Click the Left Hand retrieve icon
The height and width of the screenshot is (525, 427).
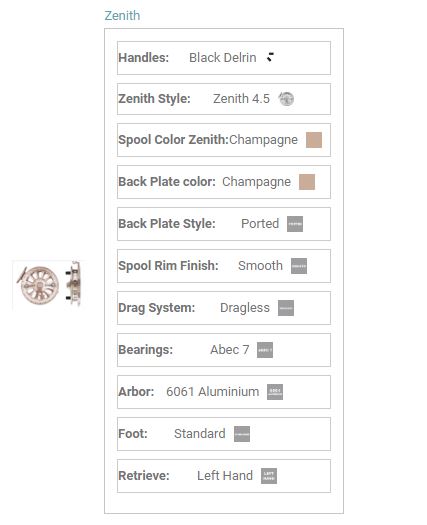click(269, 476)
